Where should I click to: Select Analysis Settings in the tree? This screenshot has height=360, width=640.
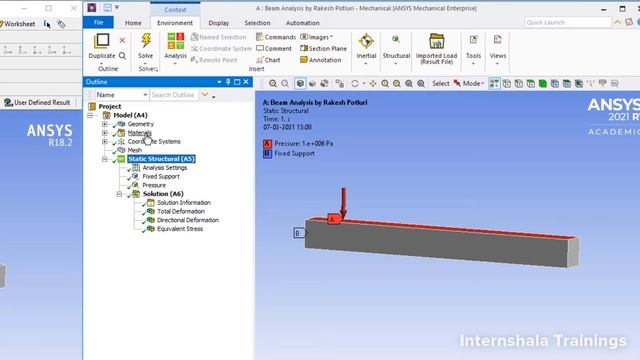[x=164, y=168]
